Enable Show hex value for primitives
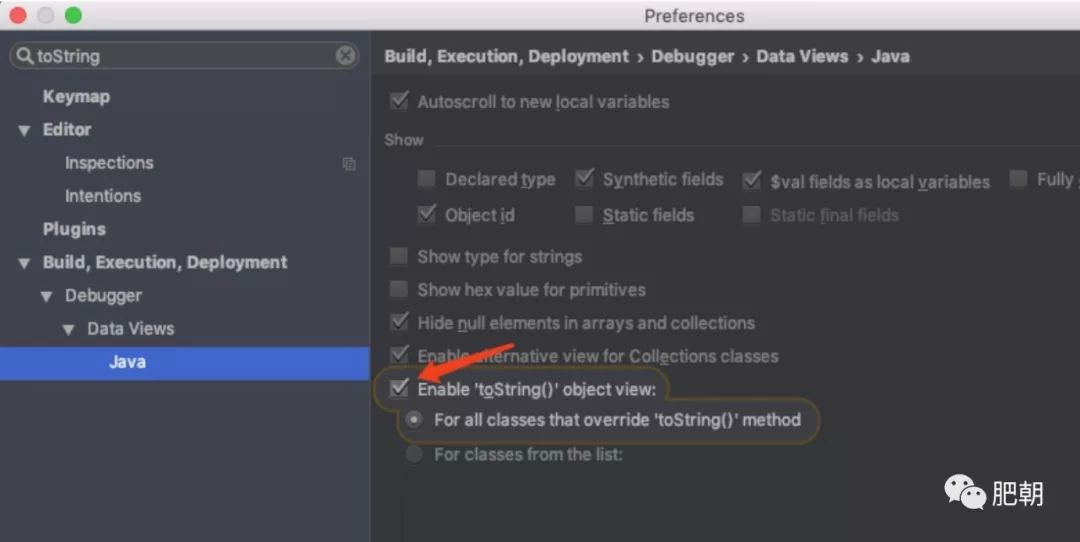1080x542 pixels. (x=400, y=290)
